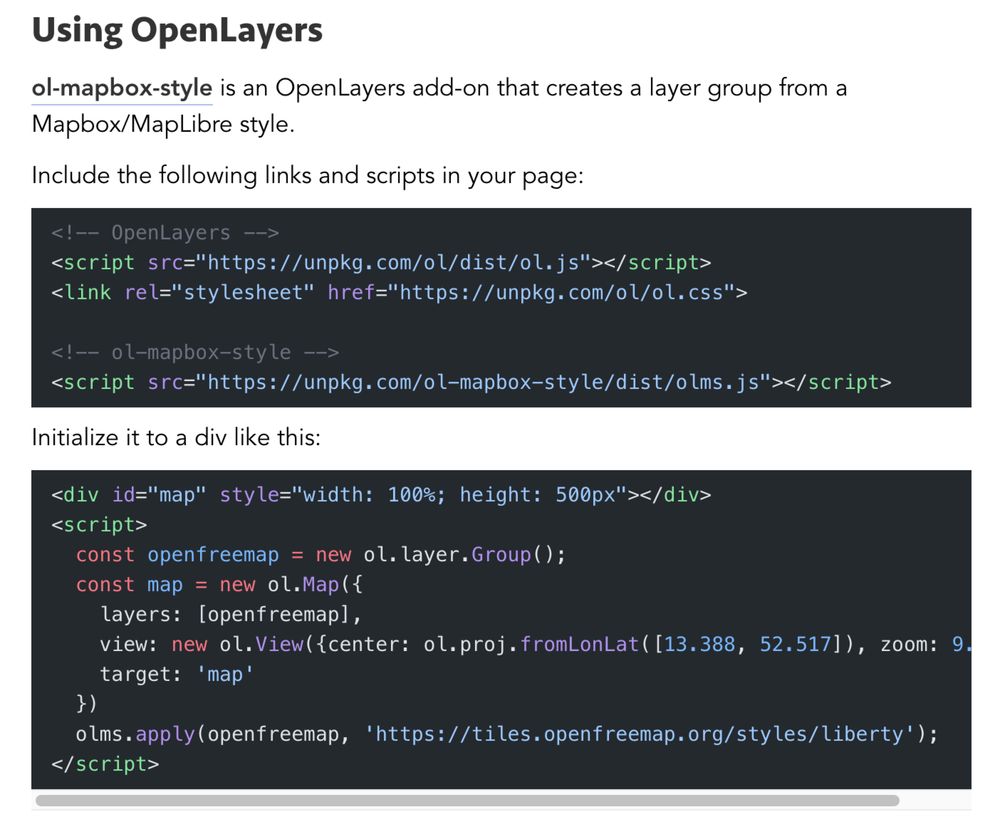
Task: Click the "Mapbox/MapLibre style." paragraph text
Action: [163, 124]
